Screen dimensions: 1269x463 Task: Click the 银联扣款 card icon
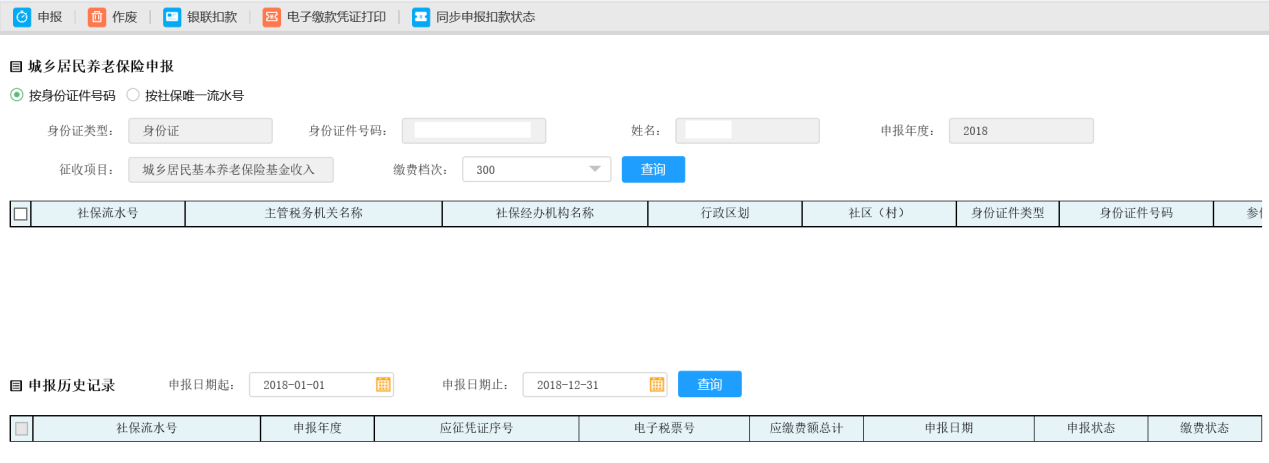[x=172, y=17]
